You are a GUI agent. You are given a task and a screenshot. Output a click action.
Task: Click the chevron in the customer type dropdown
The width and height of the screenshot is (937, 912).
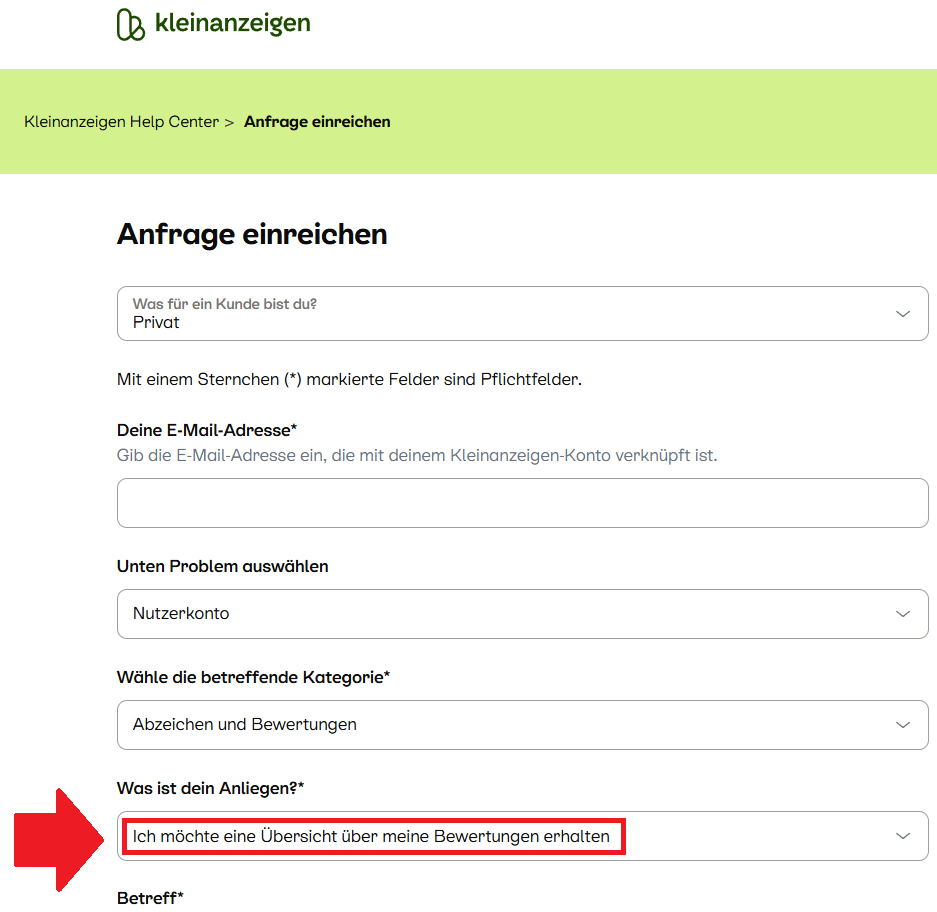(x=903, y=313)
